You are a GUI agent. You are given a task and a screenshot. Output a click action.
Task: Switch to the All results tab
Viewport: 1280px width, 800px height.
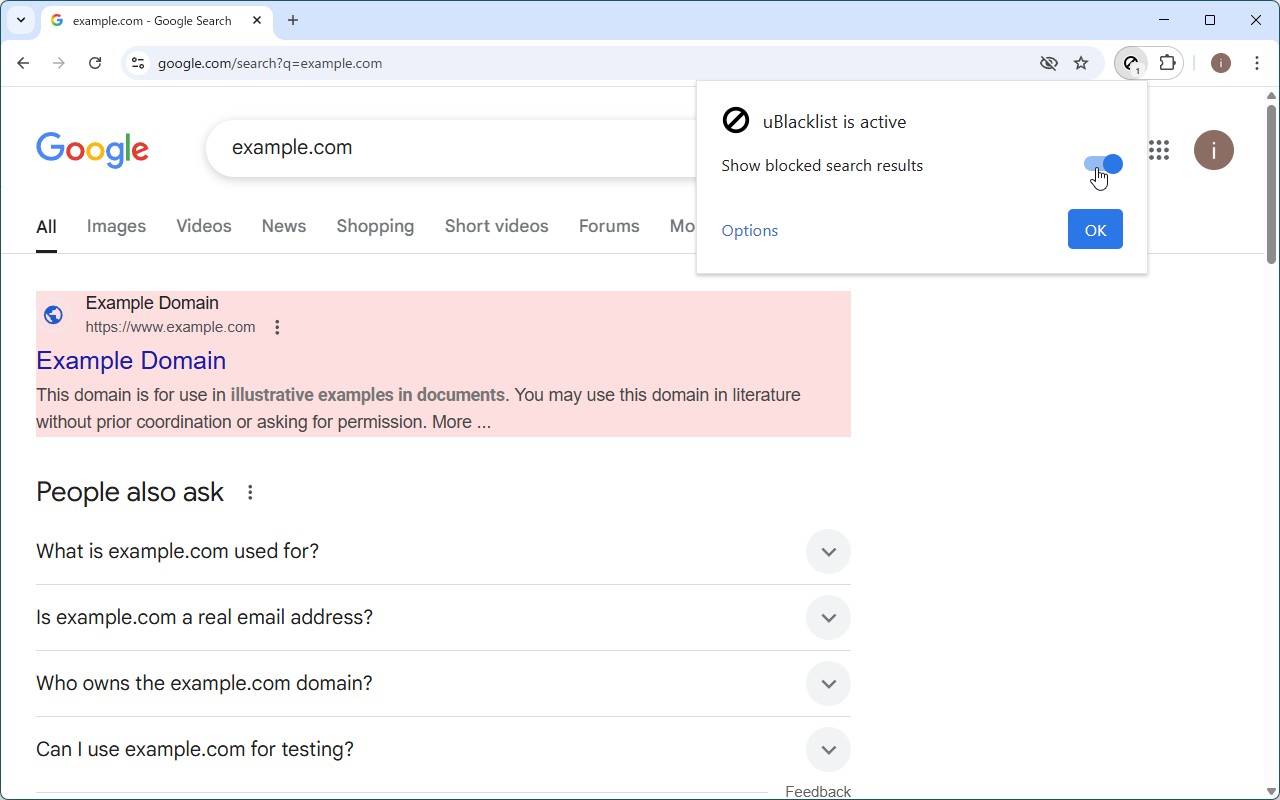click(46, 227)
